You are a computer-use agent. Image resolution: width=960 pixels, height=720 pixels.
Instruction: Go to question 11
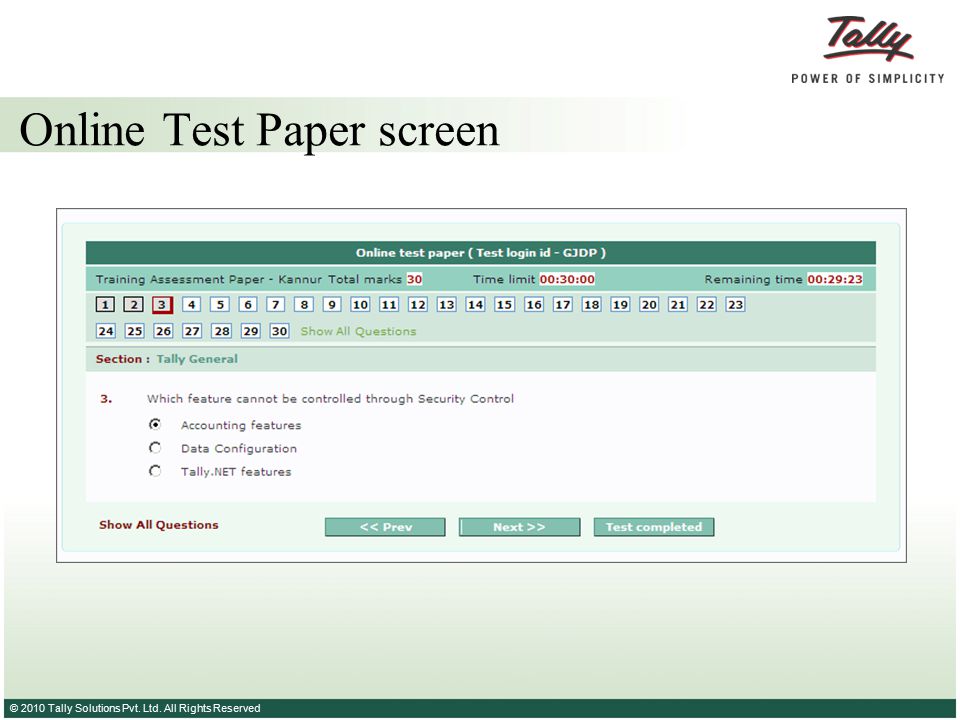[389, 304]
